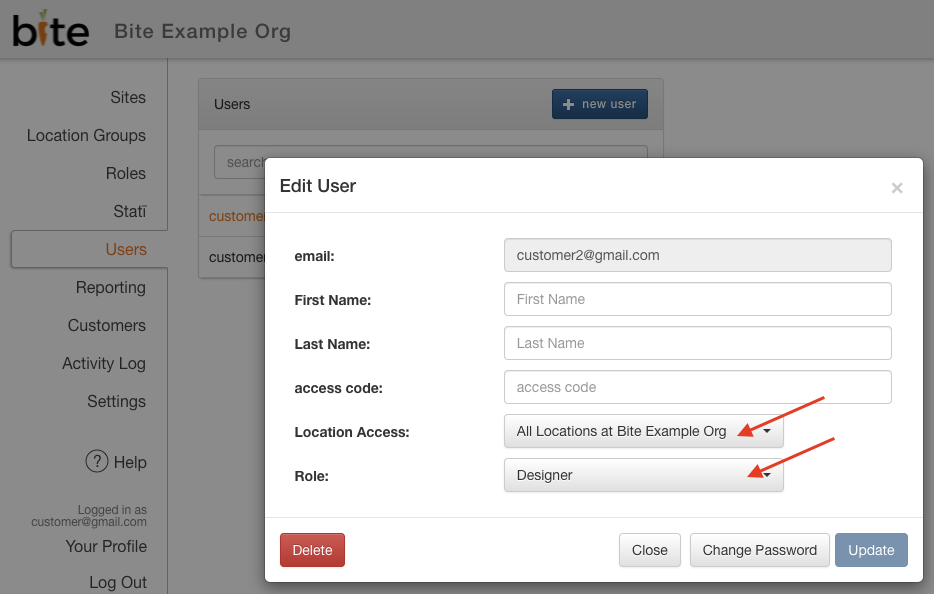Screen dimensions: 934x594
Task: Open the Stati sidebar item
Action: point(129,212)
